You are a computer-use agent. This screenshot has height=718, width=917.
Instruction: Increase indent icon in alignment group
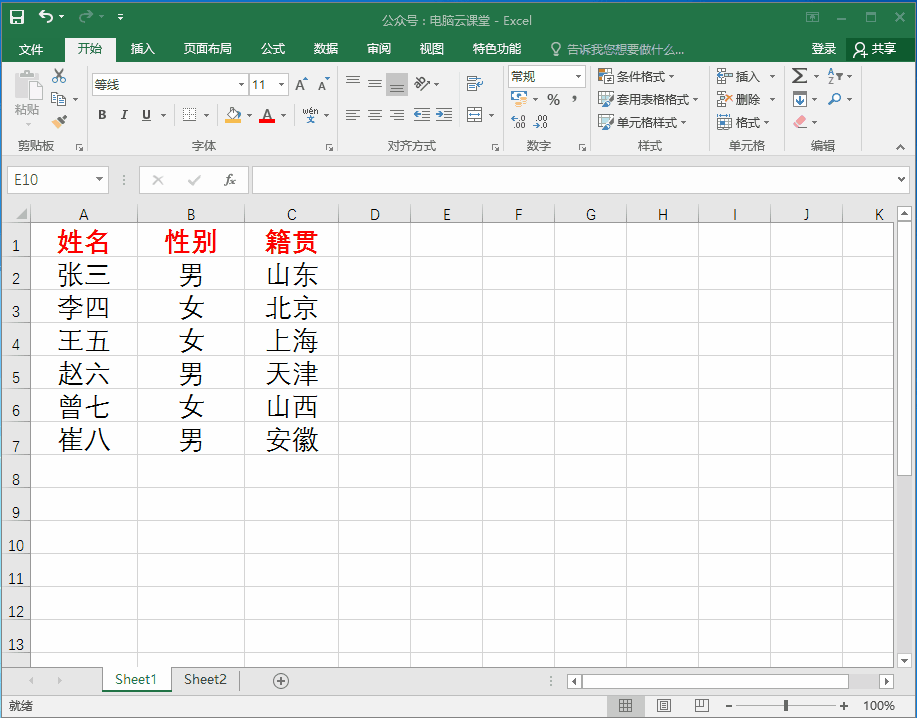click(444, 115)
